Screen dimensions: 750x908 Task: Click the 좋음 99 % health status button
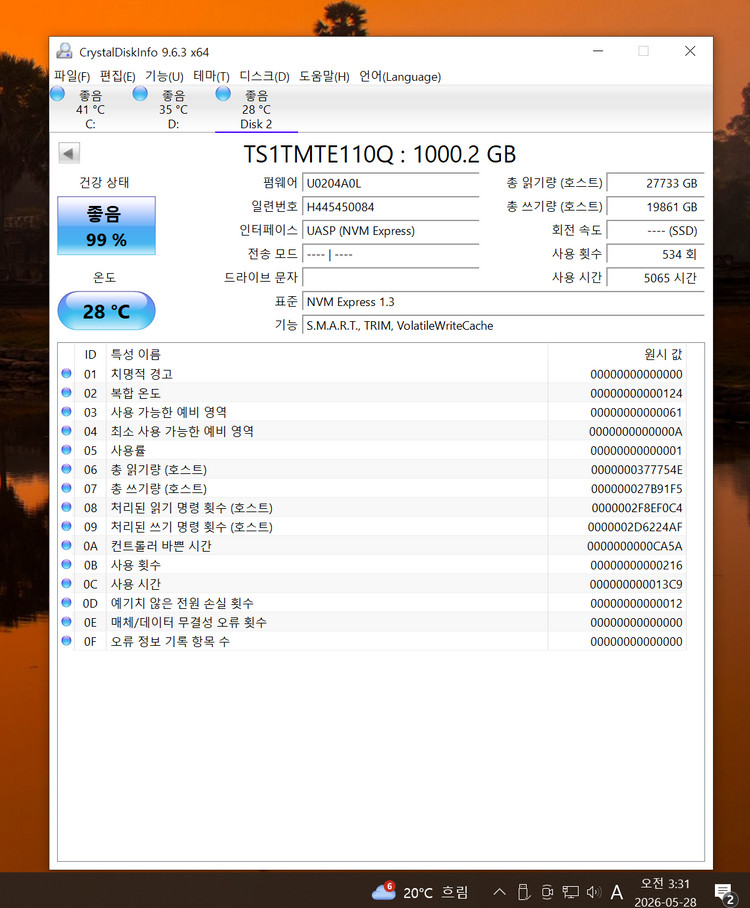tap(107, 226)
